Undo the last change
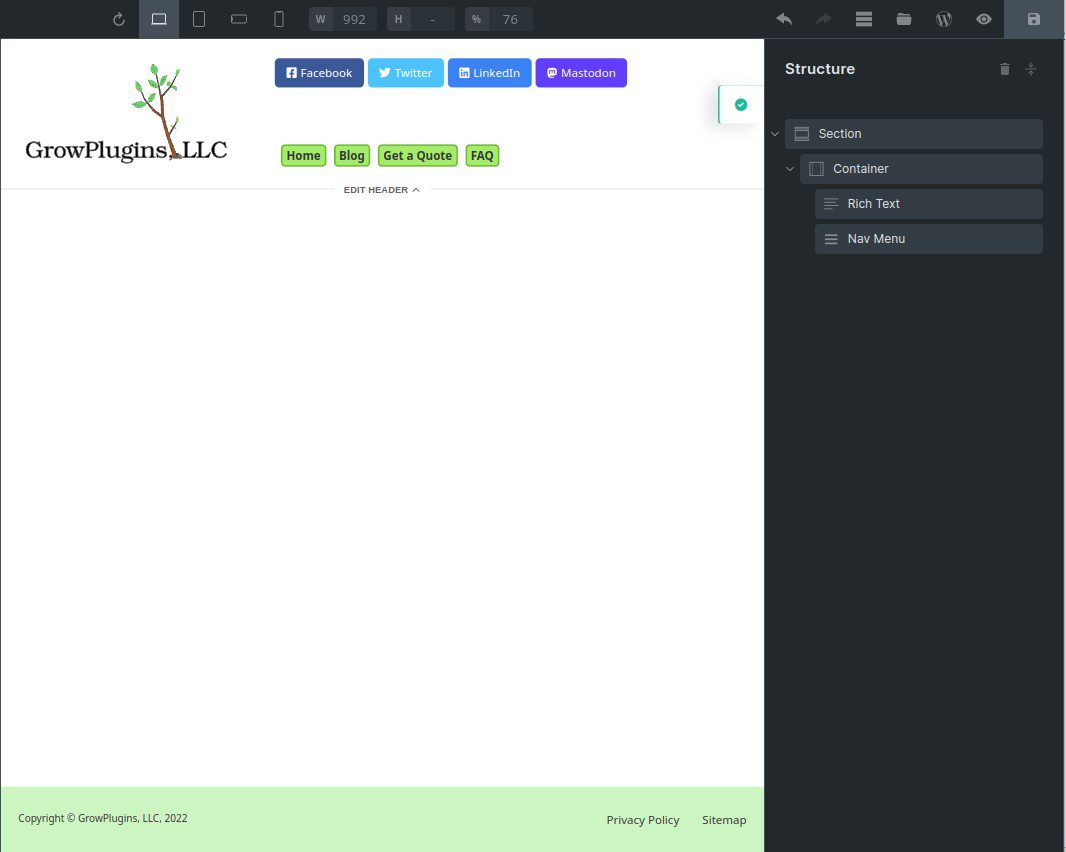The height and width of the screenshot is (852, 1066). click(784, 18)
